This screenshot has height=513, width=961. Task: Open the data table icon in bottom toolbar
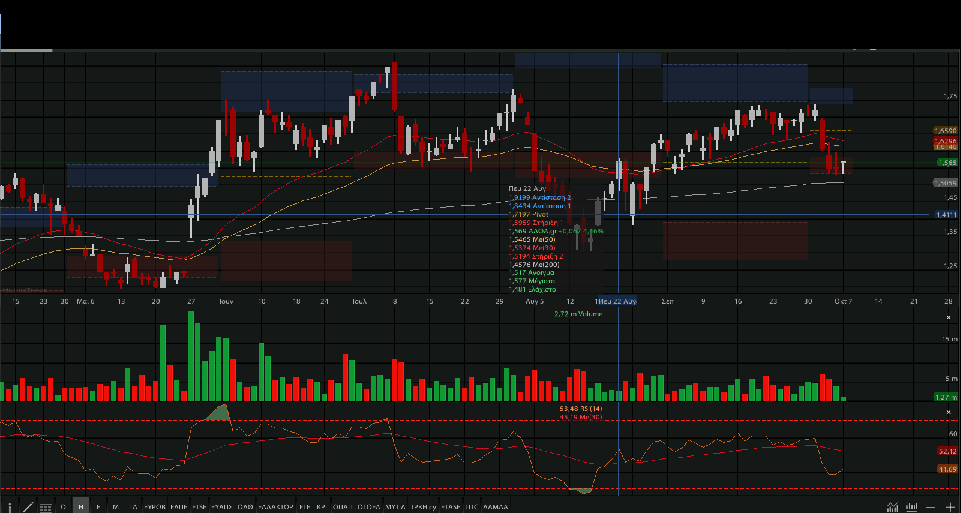click(x=45, y=507)
